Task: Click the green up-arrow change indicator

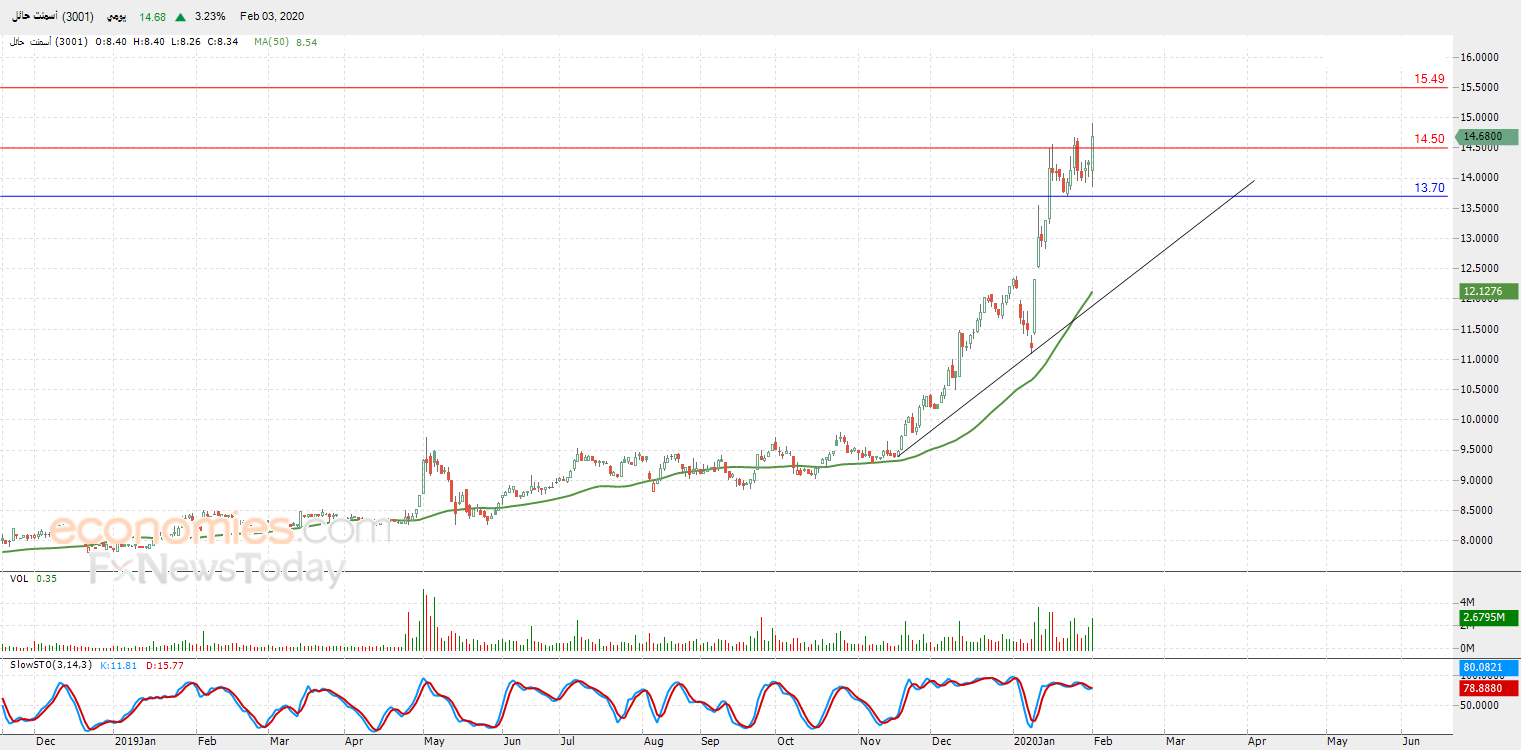Action: click(180, 17)
